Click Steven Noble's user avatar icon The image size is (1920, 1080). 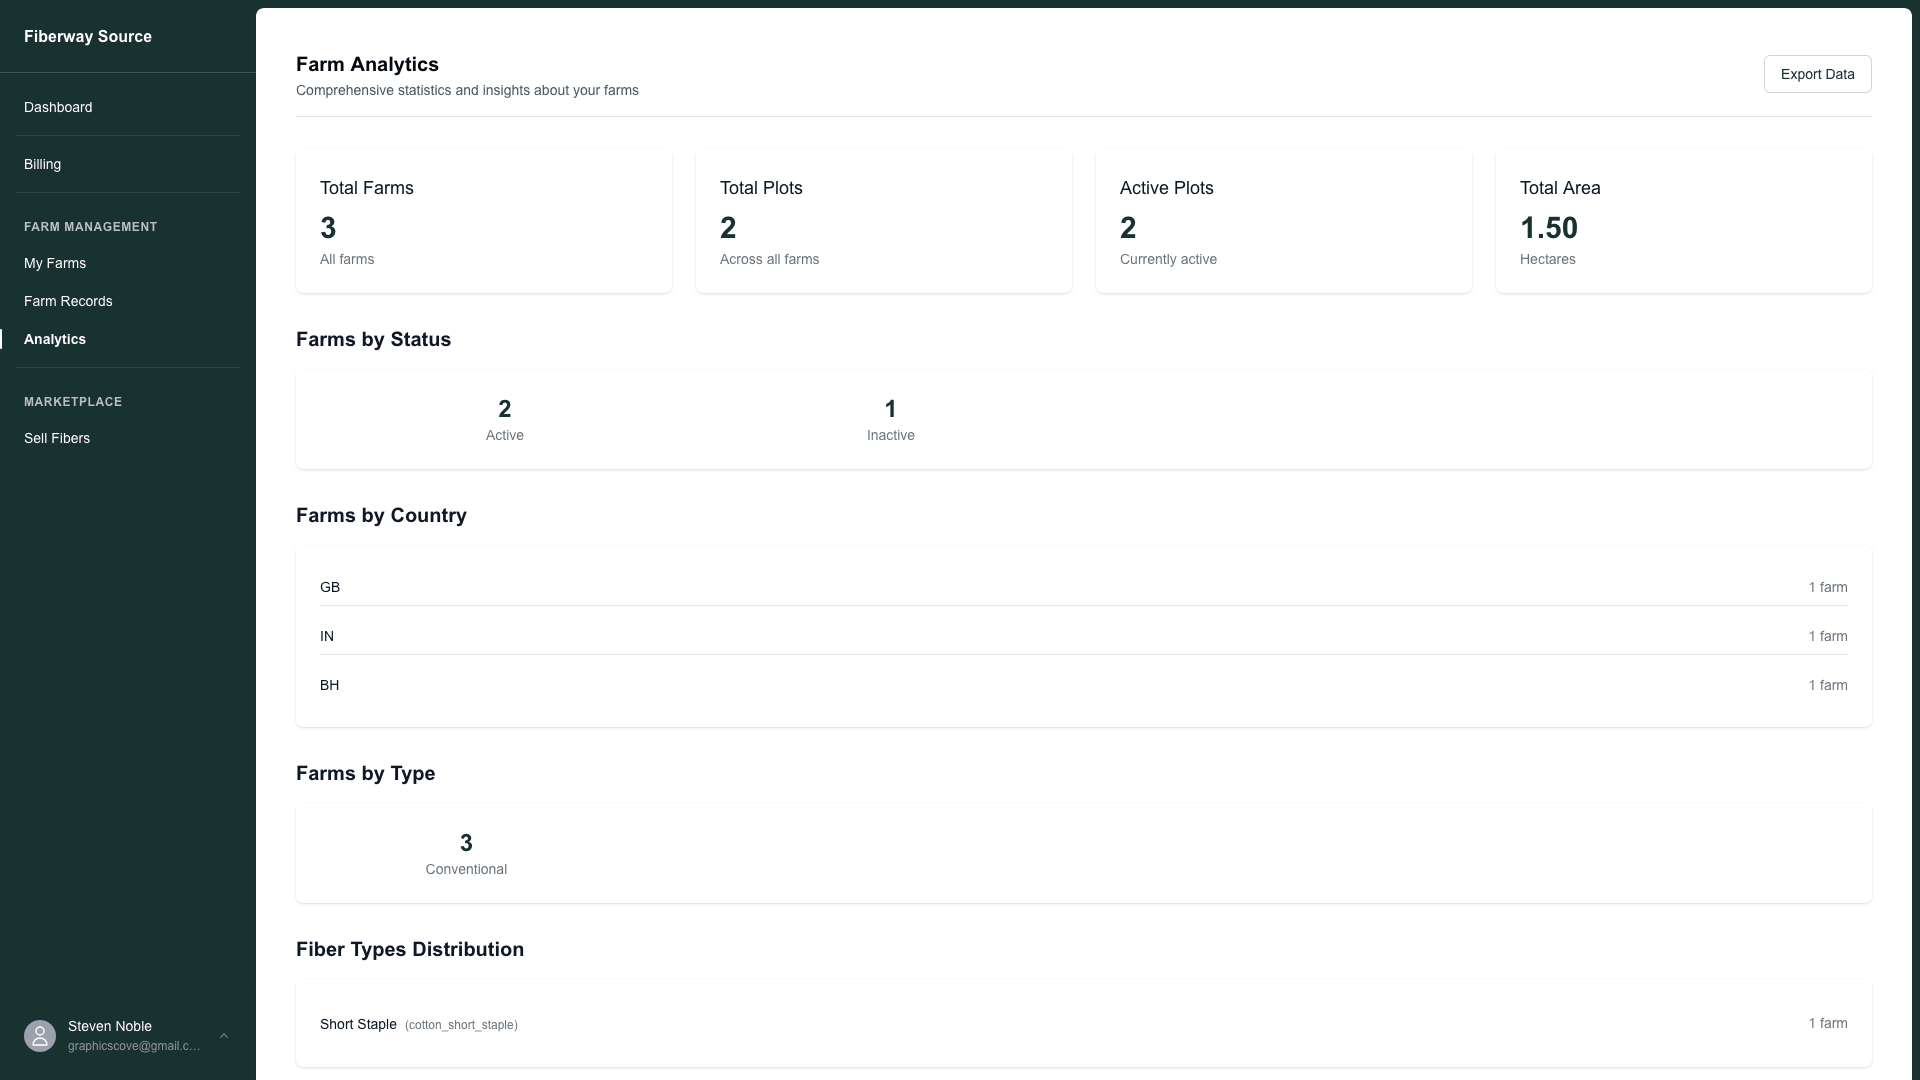(x=40, y=1036)
